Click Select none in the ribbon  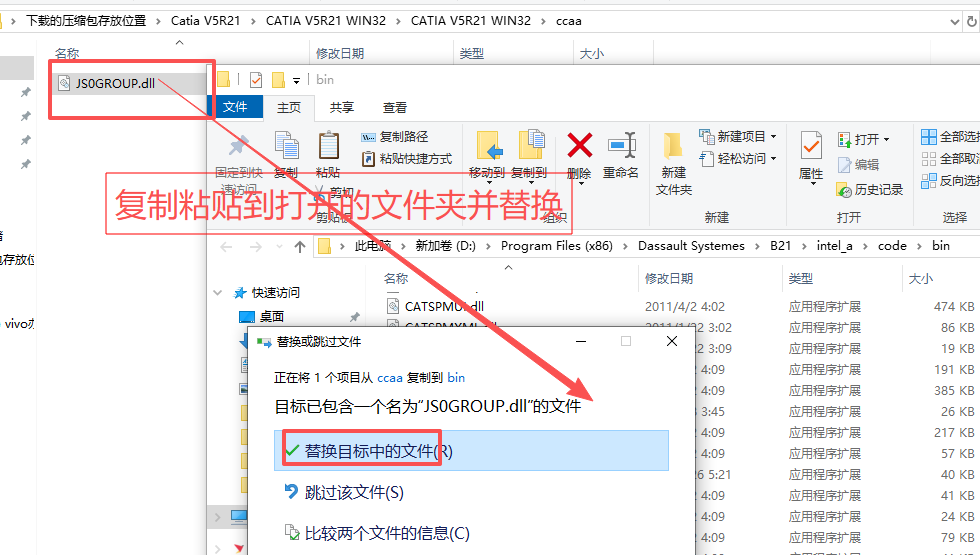[951, 159]
